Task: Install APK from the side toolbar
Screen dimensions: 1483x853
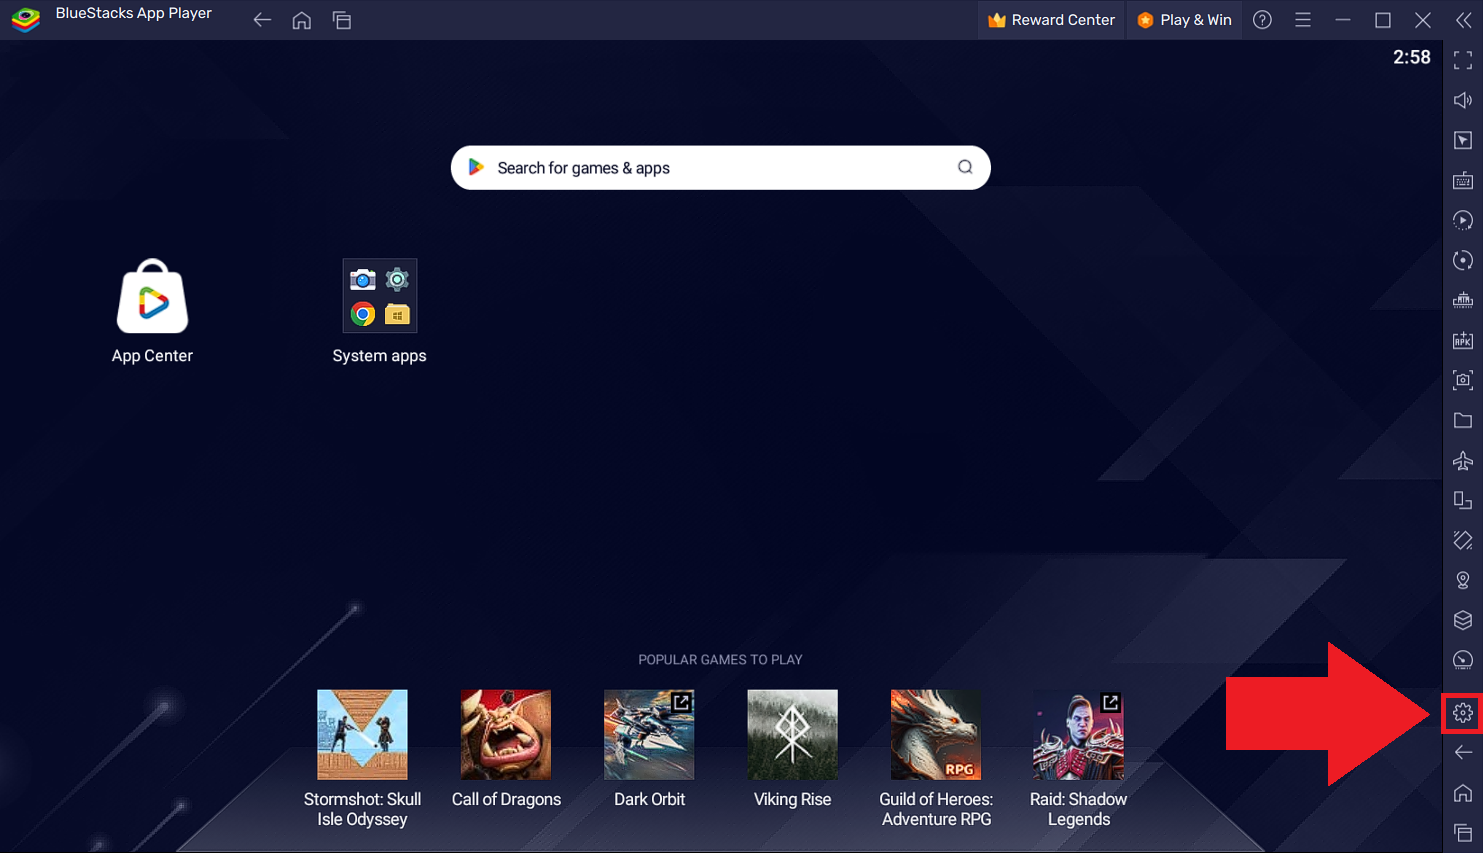Action: 1463,340
